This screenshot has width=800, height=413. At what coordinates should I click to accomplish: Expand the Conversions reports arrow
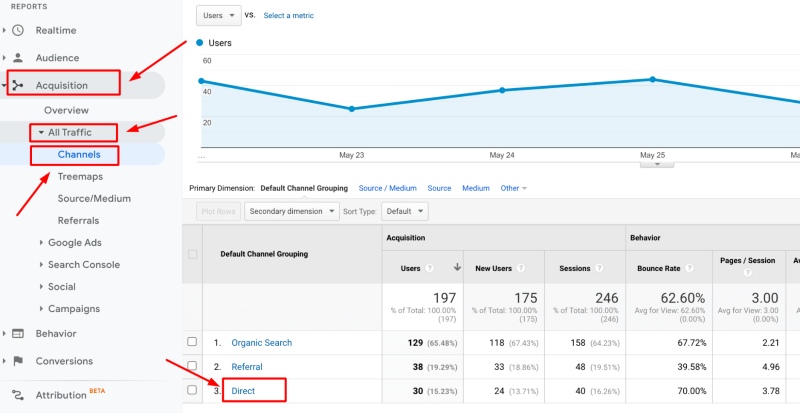coord(4,361)
